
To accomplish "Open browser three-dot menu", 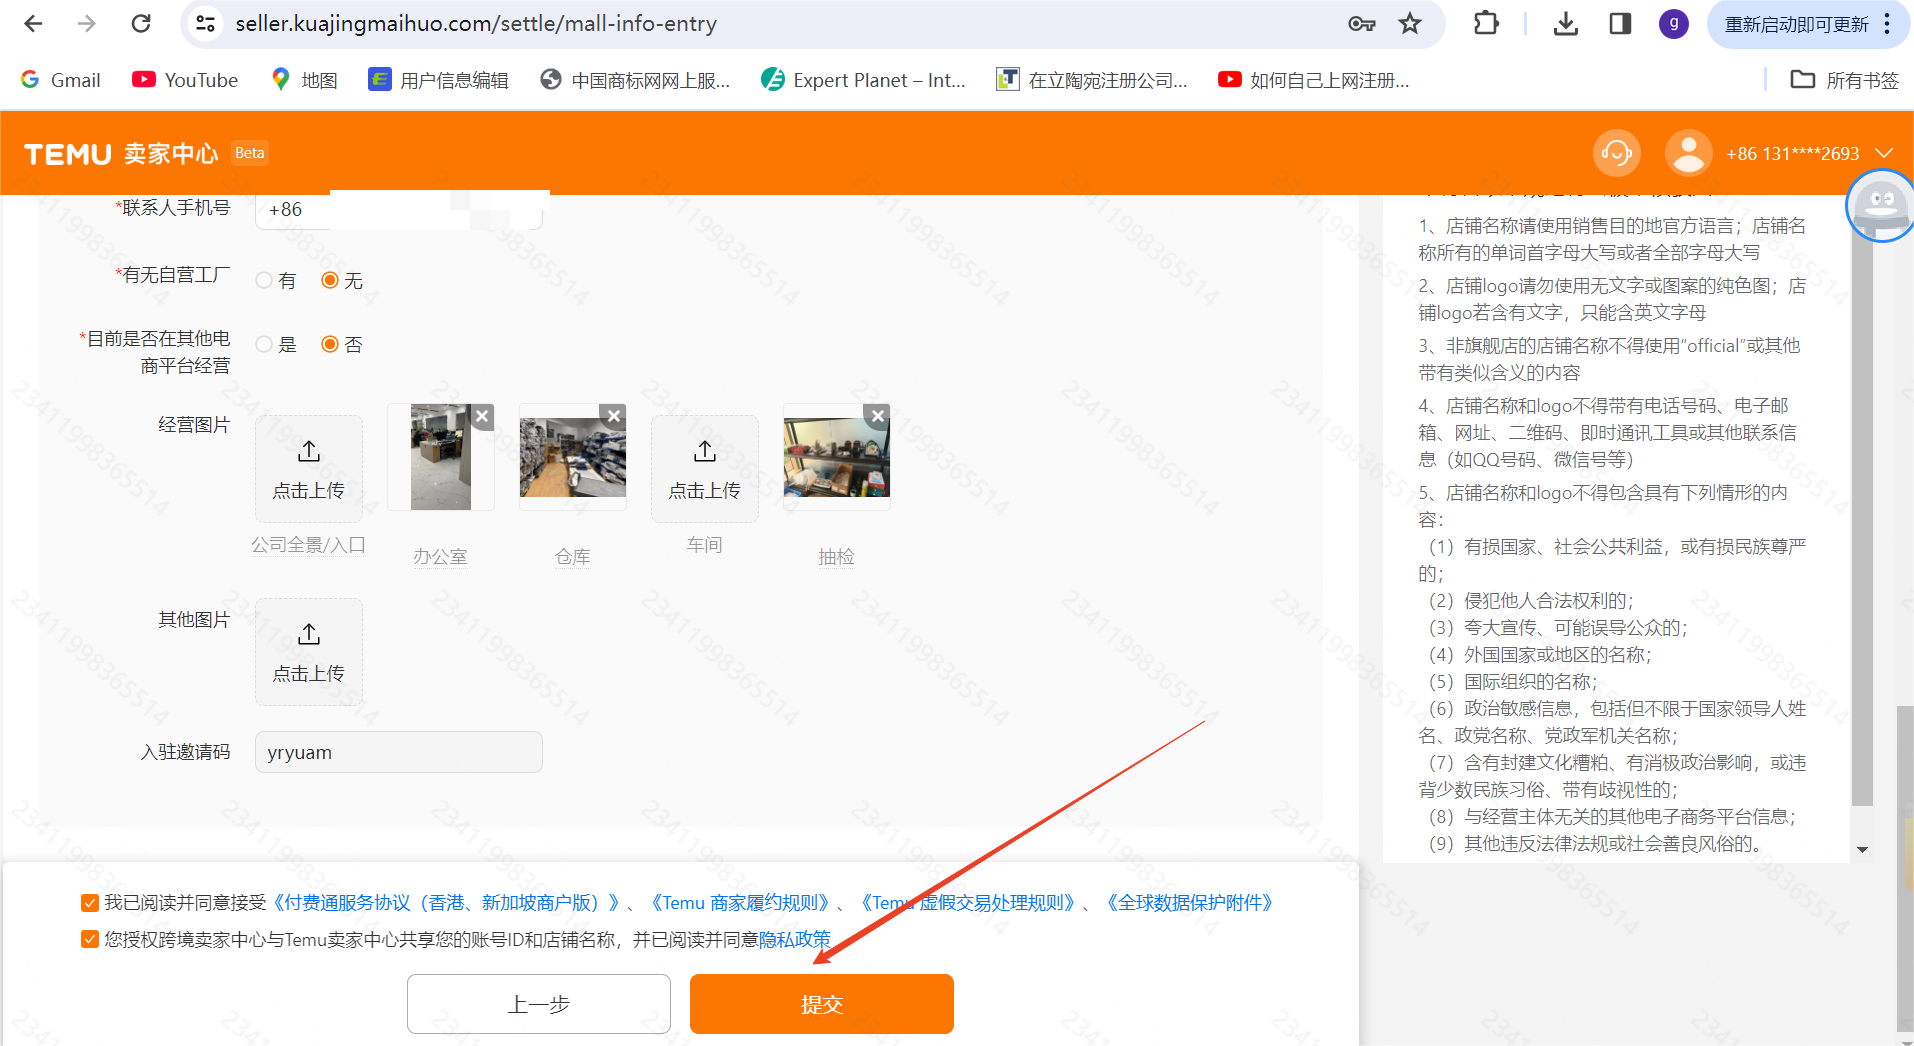I will [x=1887, y=24].
